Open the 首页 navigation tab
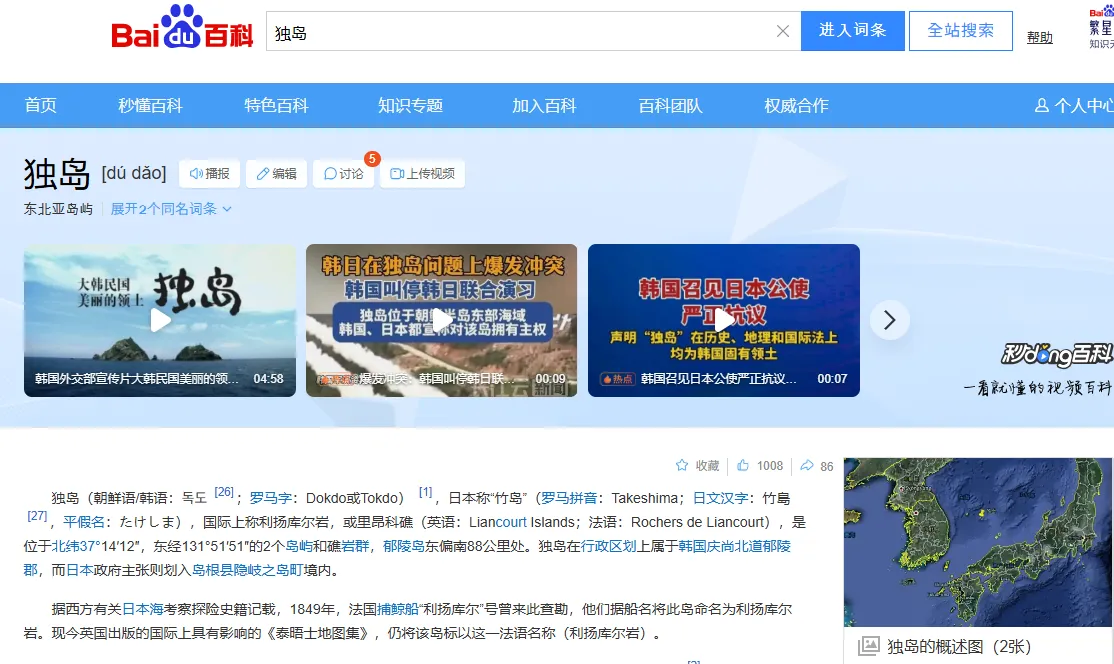The height and width of the screenshot is (664, 1114). (41, 105)
